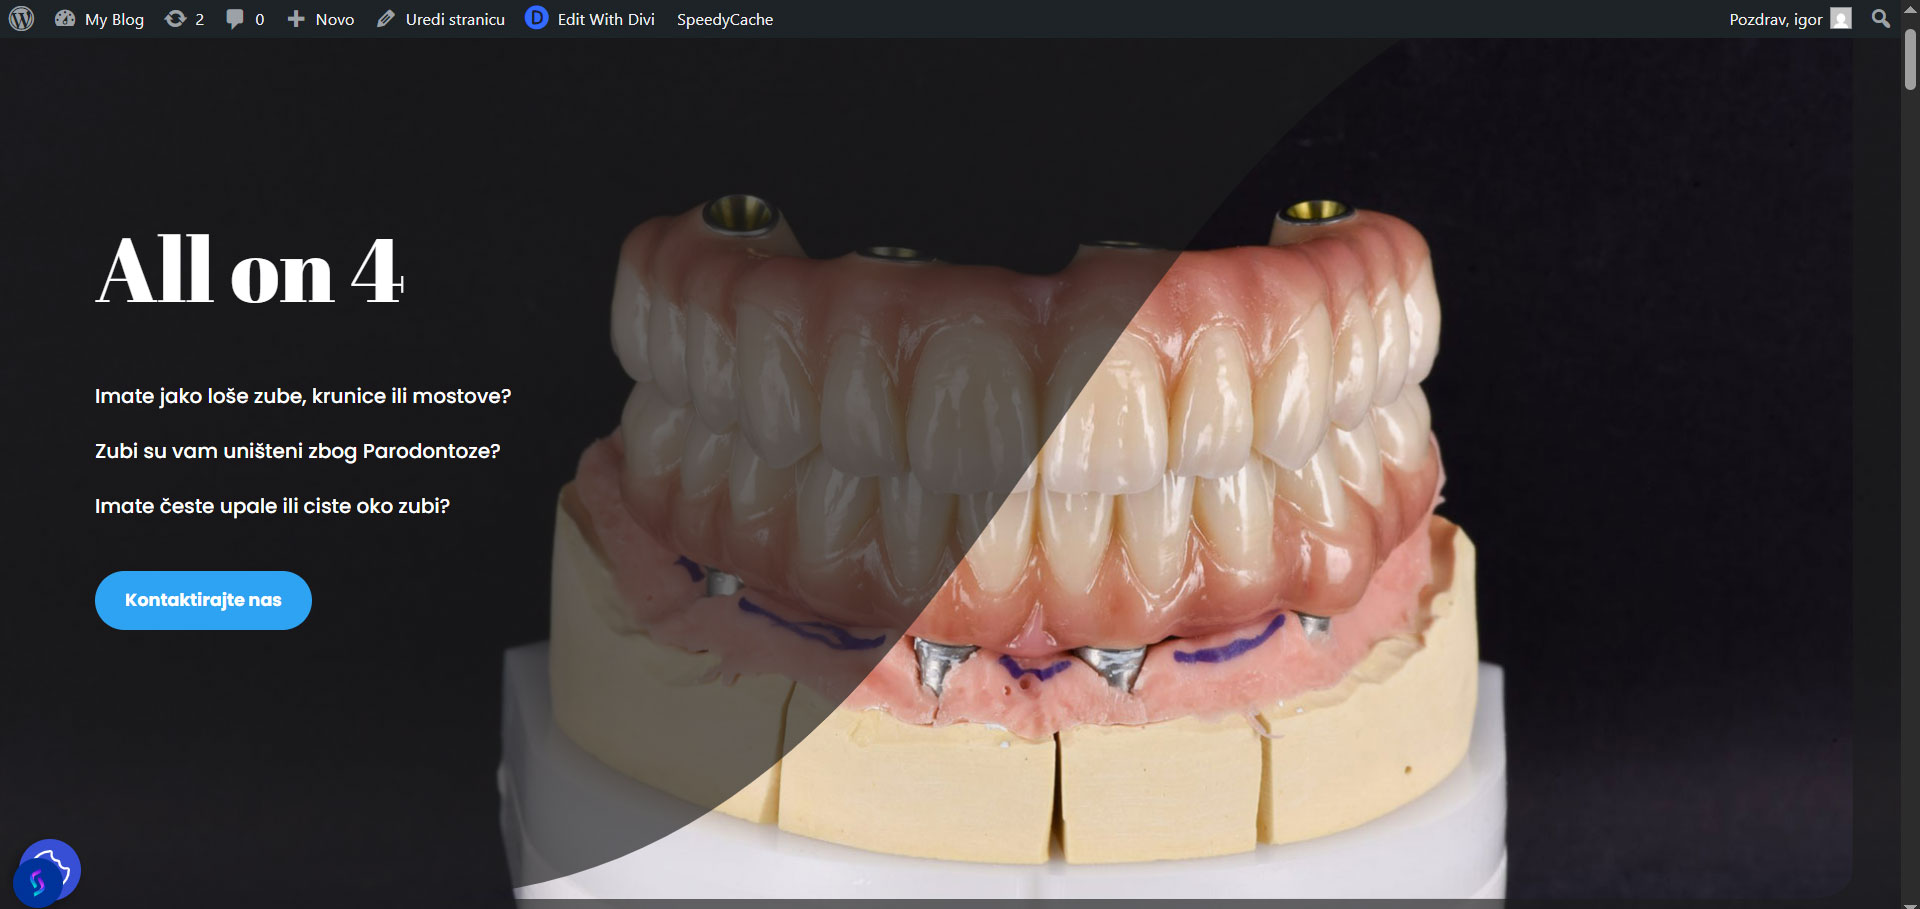Click the user avatar thumbnail

click(1841, 19)
